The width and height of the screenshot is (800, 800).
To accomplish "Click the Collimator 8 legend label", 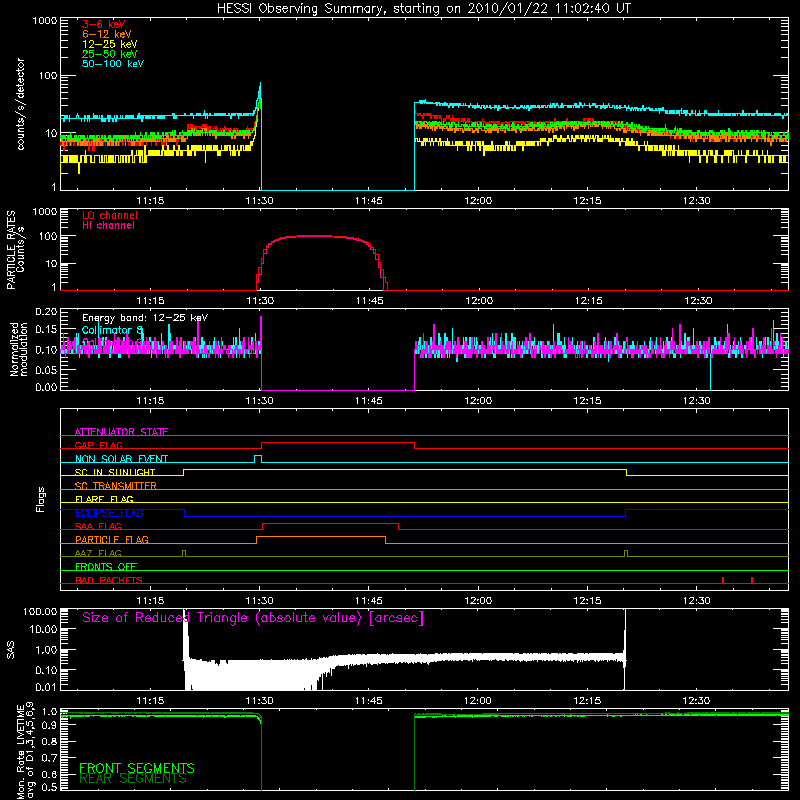I will click(112, 330).
